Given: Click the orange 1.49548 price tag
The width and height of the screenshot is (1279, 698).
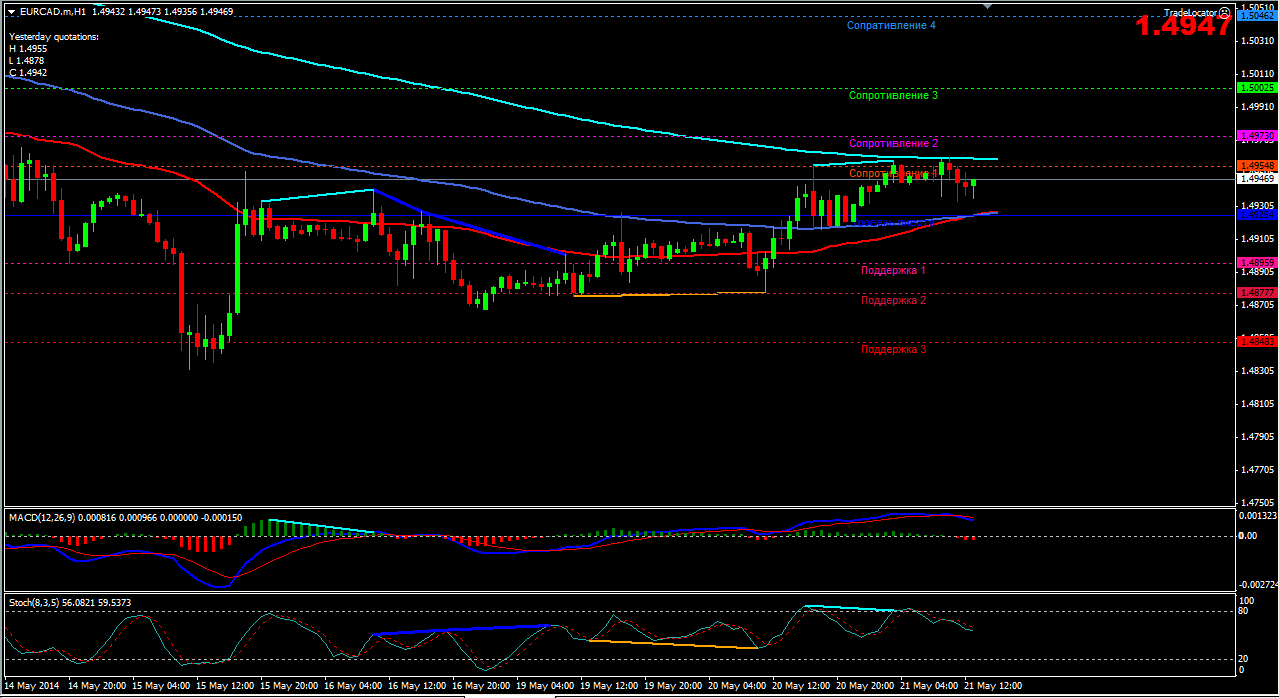Looking at the screenshot, I should (1256, 165).
